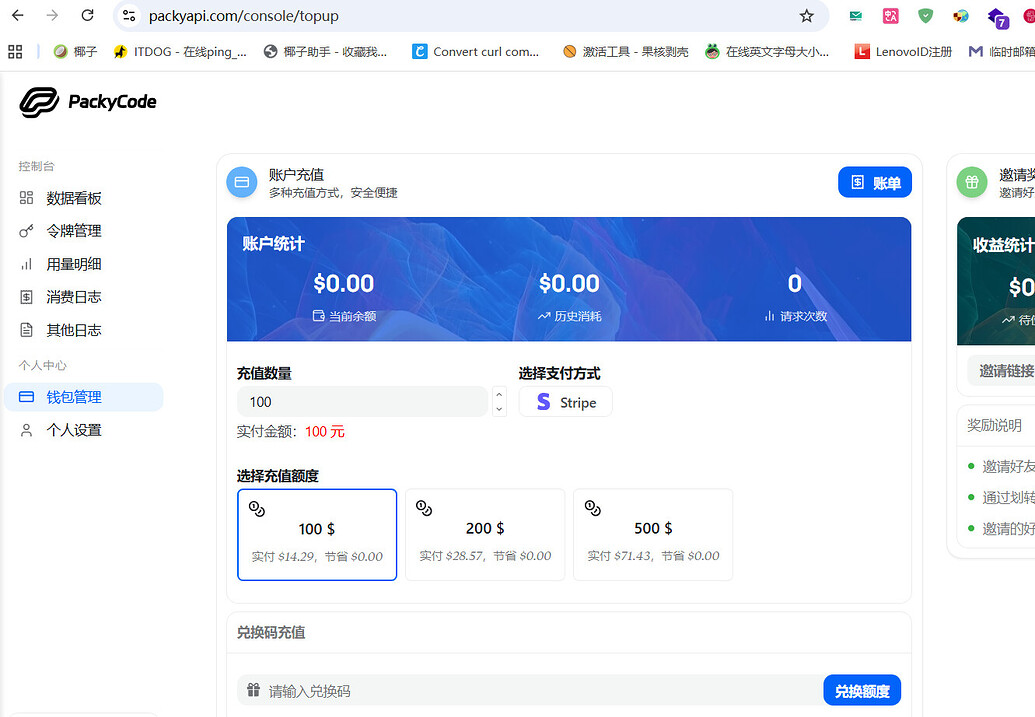Image resolution: width=1035 pixels, height=717 pixels.
Task: Click 实付 $28.57 text on 200 $ card
Action: point(451,556)
